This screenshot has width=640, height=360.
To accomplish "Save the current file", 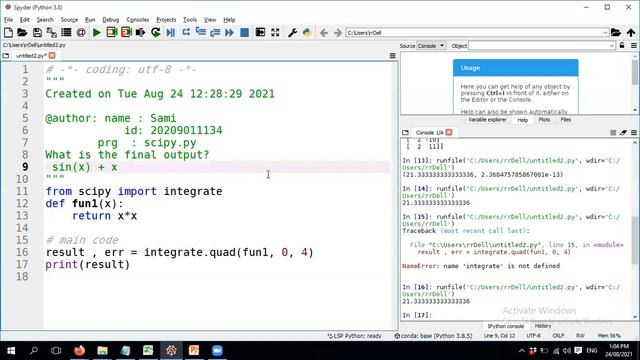I will tap(37, 33).
